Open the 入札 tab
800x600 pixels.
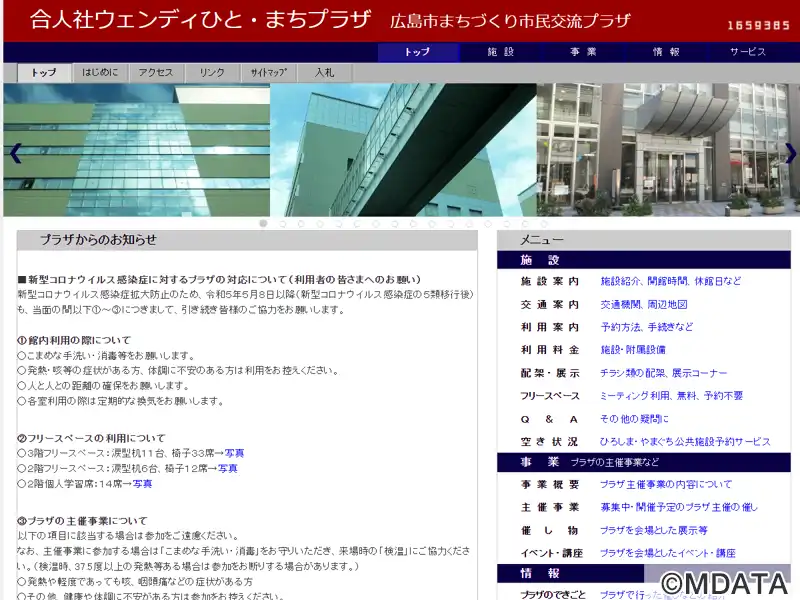[324, 72]
